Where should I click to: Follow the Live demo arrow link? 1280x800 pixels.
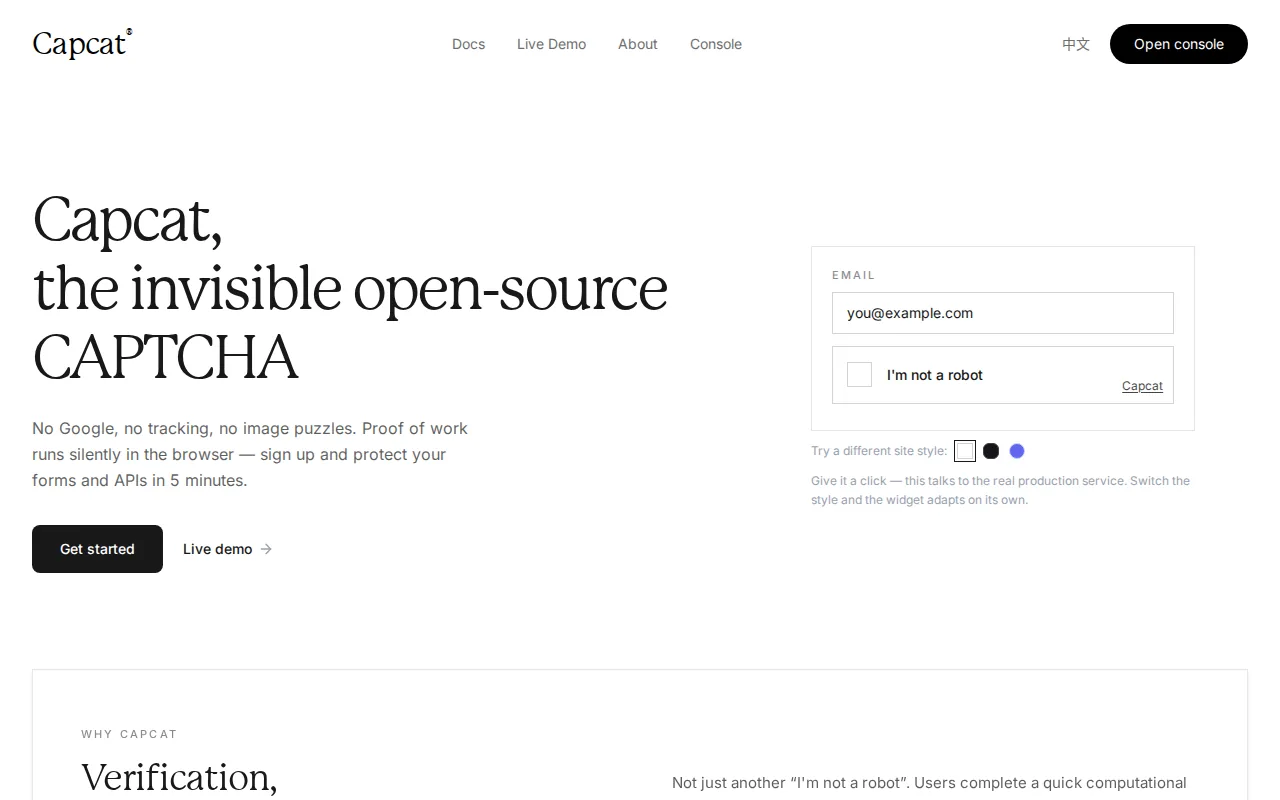click(x=227, y=549)
